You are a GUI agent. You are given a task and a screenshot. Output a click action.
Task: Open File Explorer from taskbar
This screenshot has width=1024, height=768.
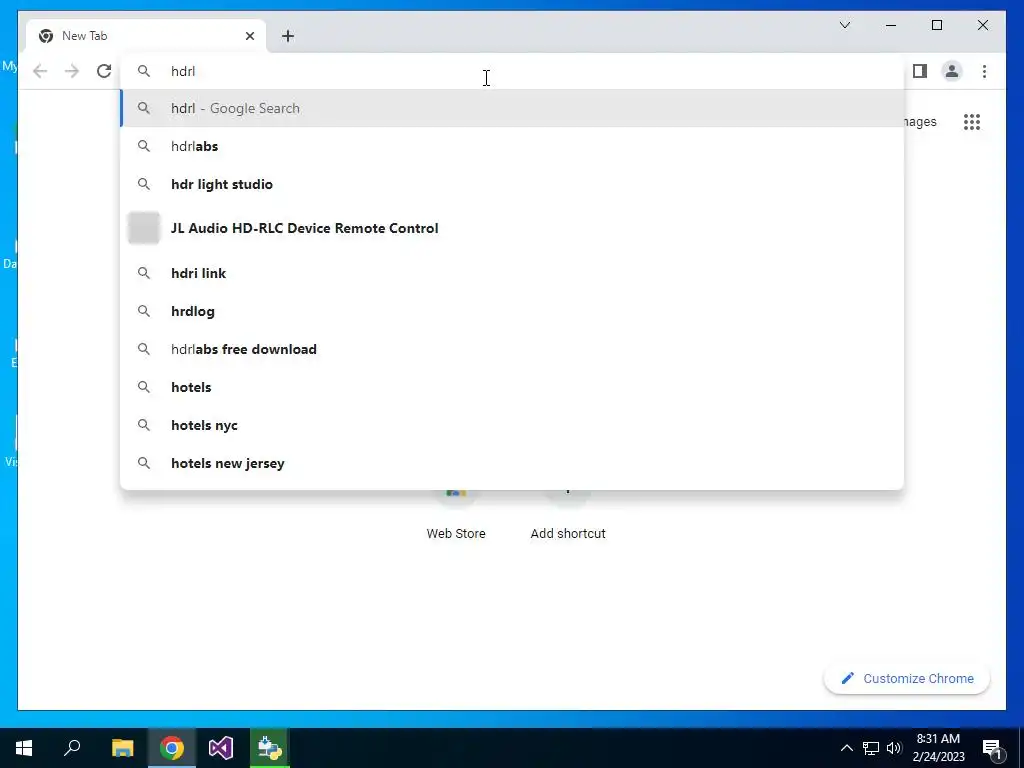pos(122,748)
